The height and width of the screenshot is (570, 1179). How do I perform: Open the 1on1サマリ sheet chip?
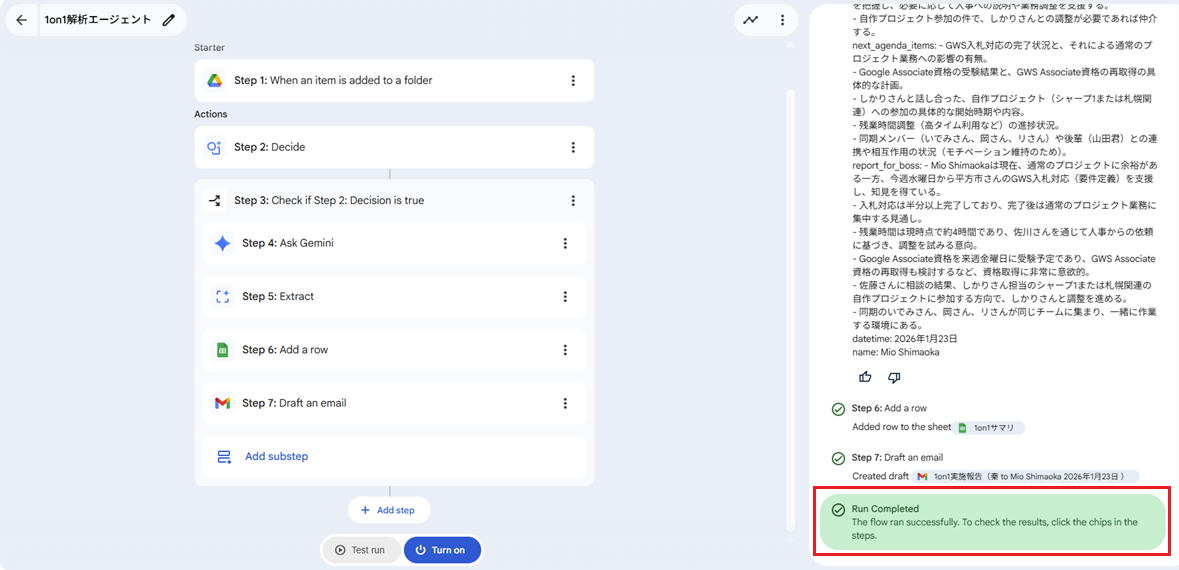[x=988, y=427]
